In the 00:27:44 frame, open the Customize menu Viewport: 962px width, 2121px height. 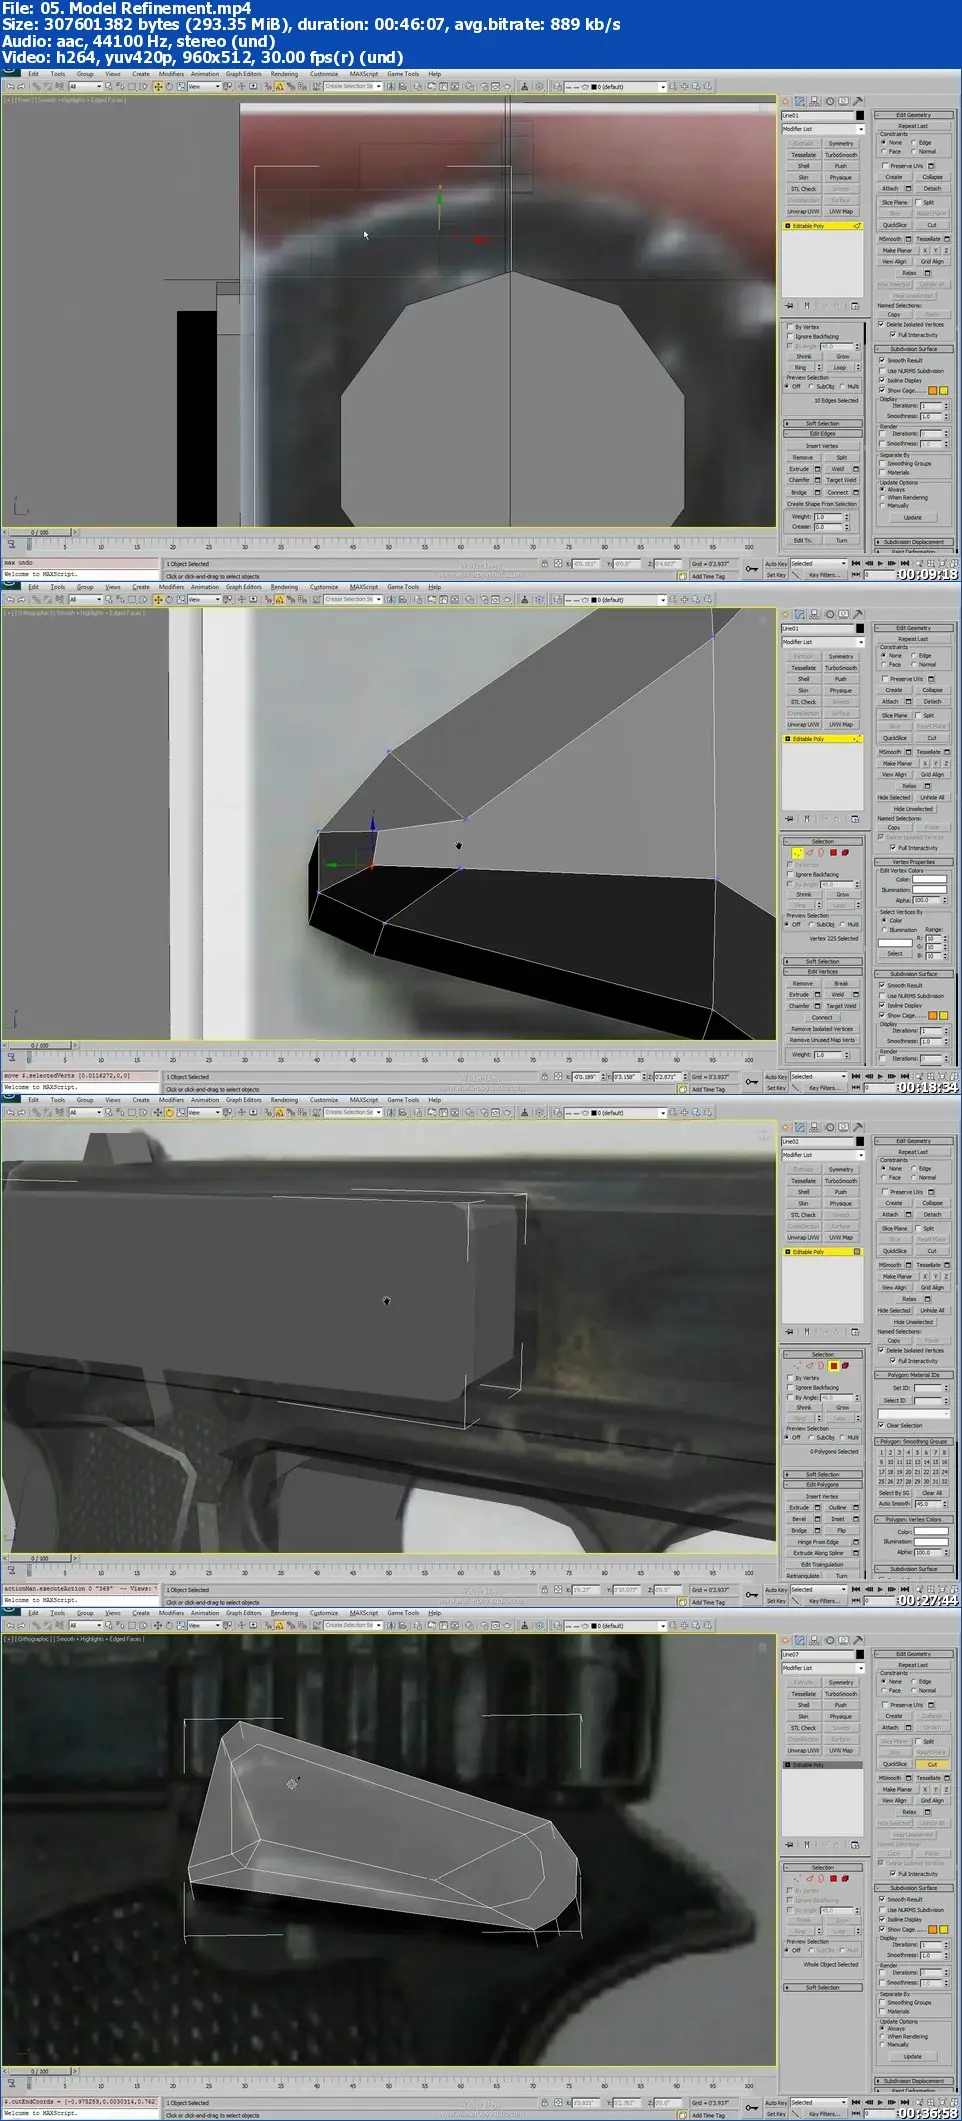pos(324,1100)
